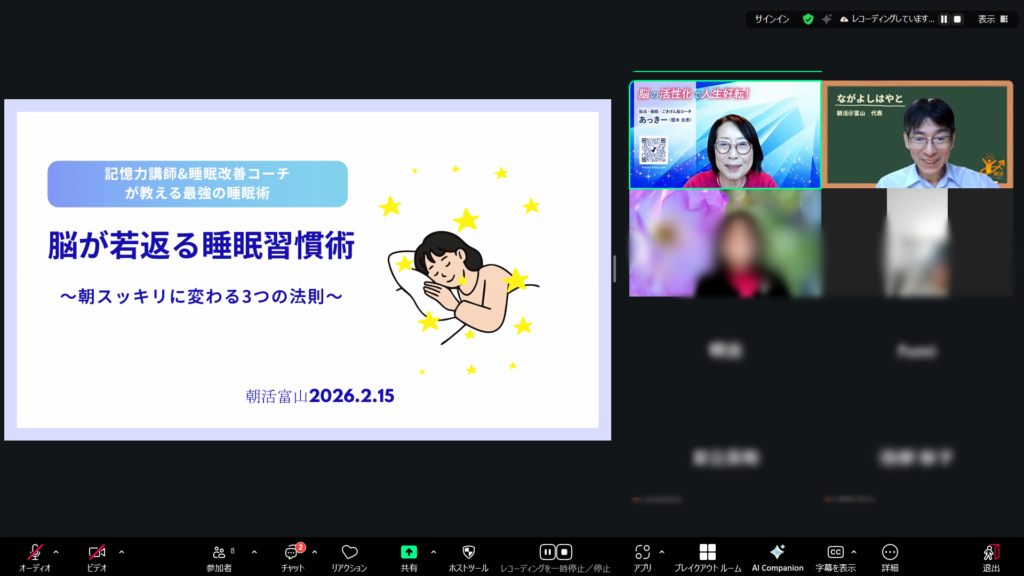Click the green 共有 share screen icon
Screen dimensions: 1024x576
click(x=409, y=552)
